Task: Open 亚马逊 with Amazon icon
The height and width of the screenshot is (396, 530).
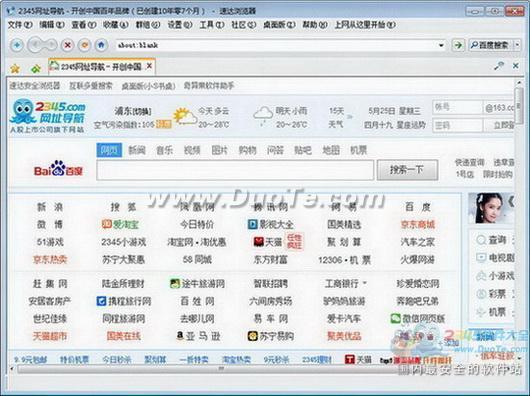Action: coord(198,336)
